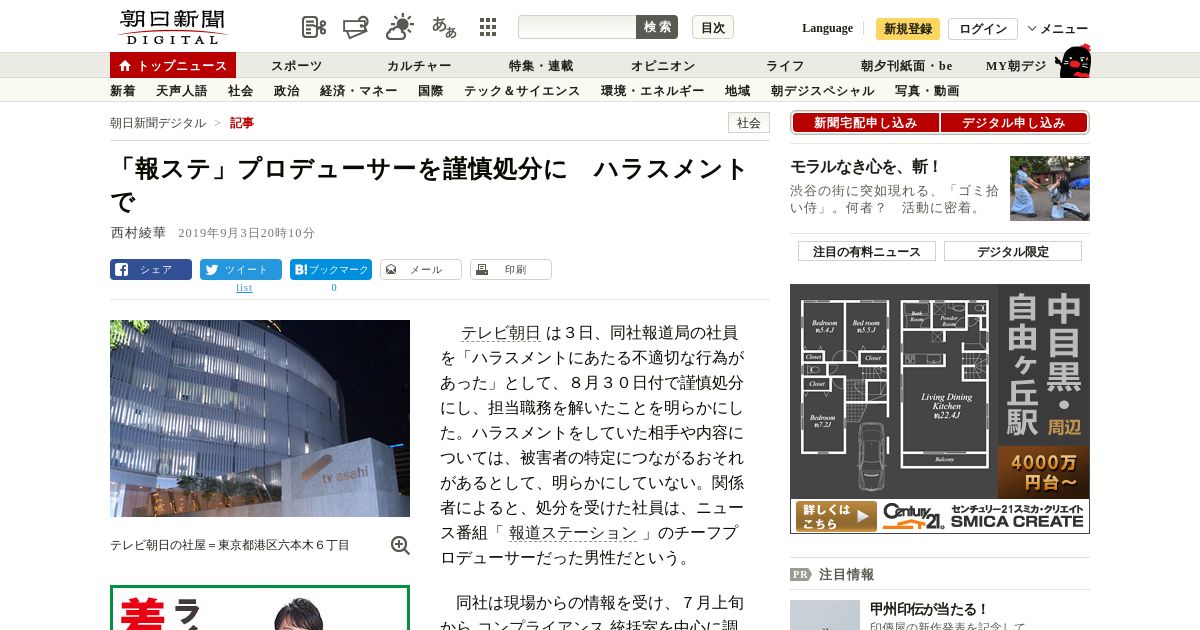The image size is (1200, 630).
Task: Open the ライフ tab
Action: 785,66
